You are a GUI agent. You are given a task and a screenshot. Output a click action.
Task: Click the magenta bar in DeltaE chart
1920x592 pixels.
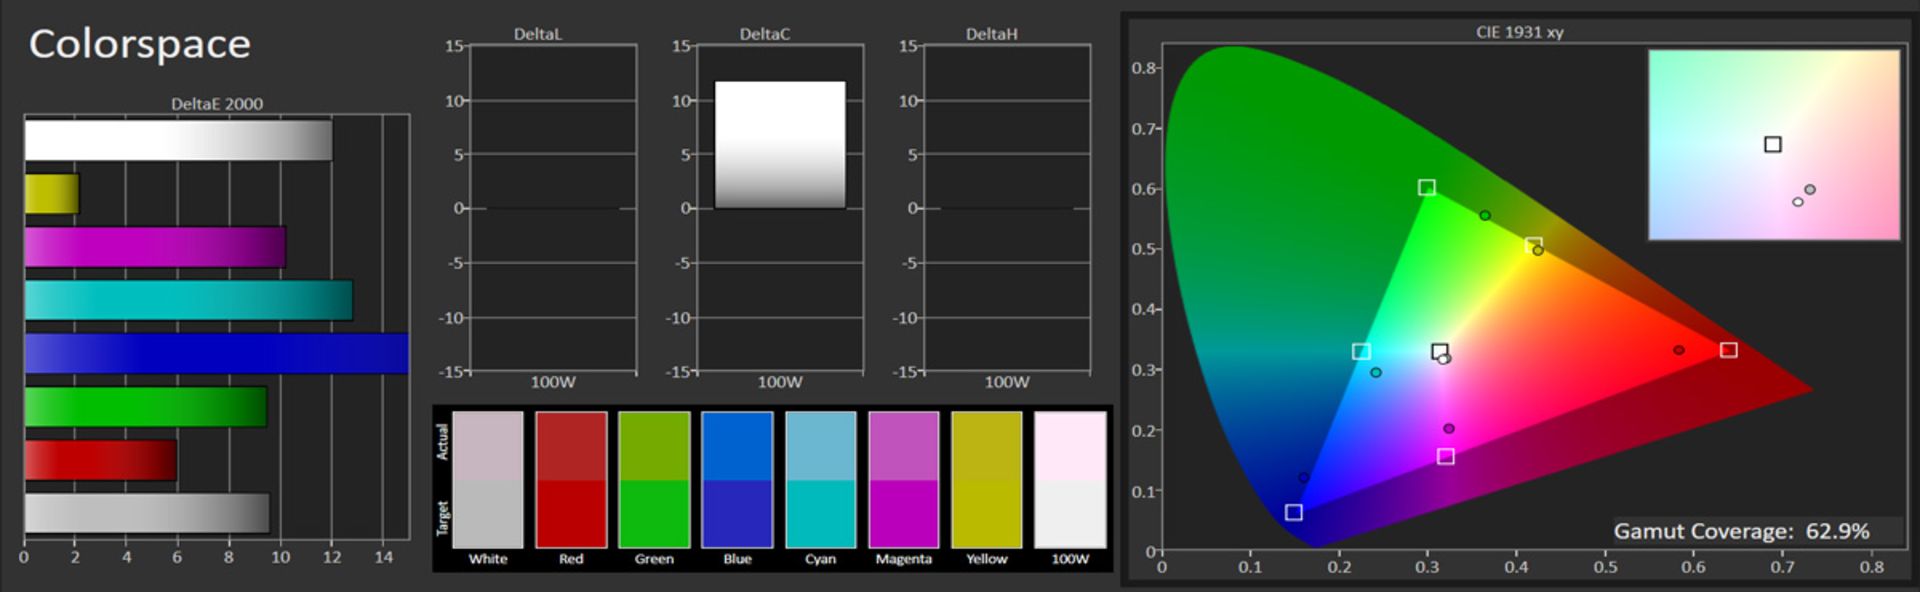click(x=155, y=247)
